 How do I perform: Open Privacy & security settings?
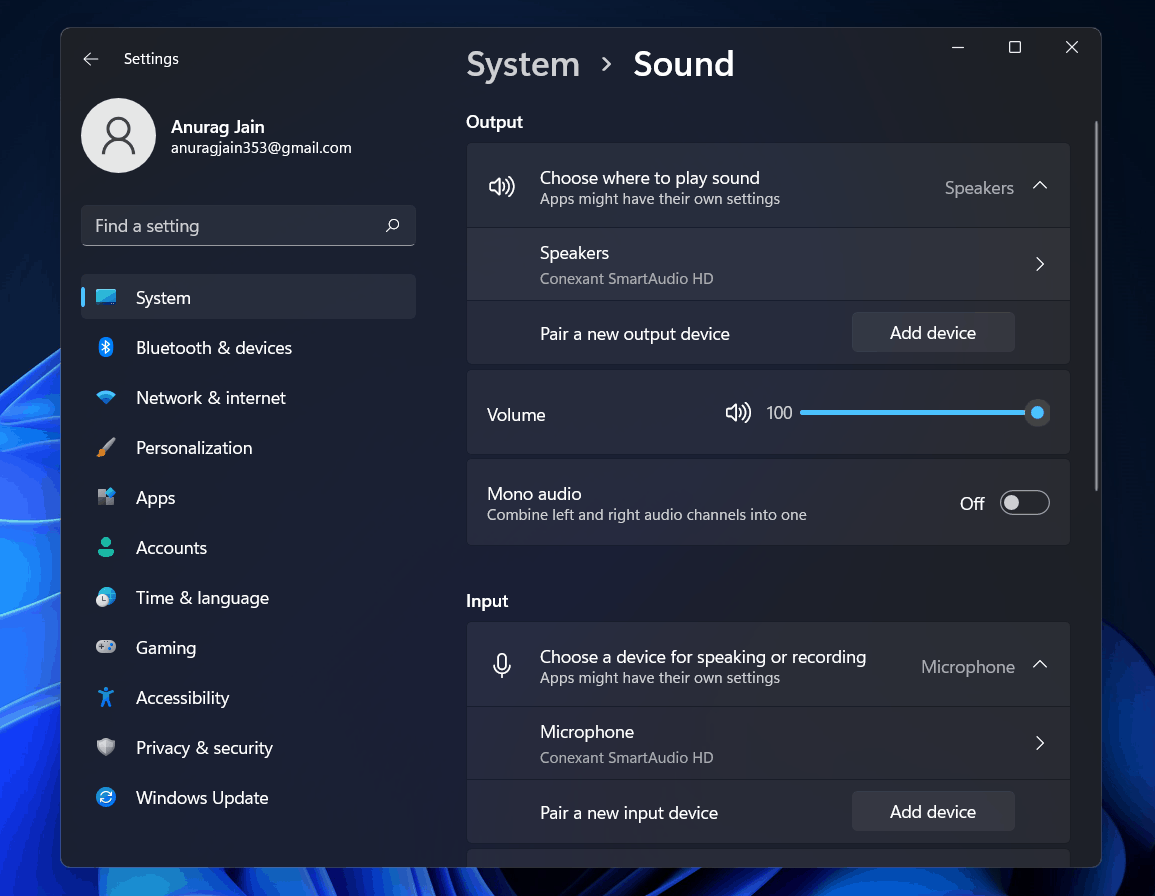click(248, 748)
